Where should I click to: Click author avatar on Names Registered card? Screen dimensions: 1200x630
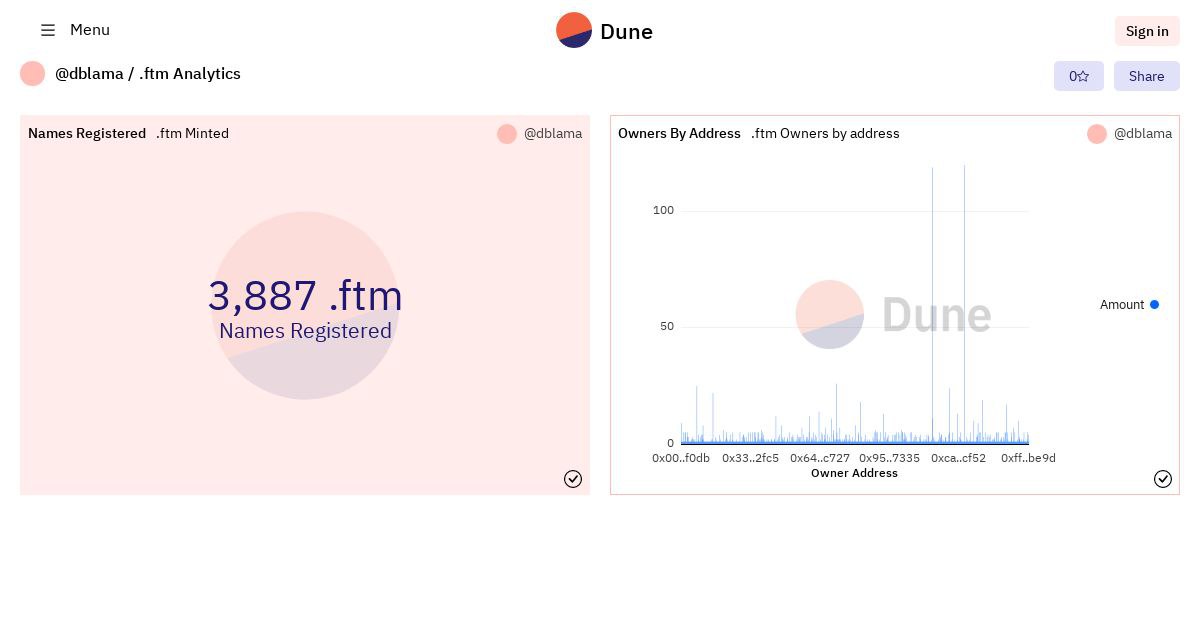click(x=507, y=134)
